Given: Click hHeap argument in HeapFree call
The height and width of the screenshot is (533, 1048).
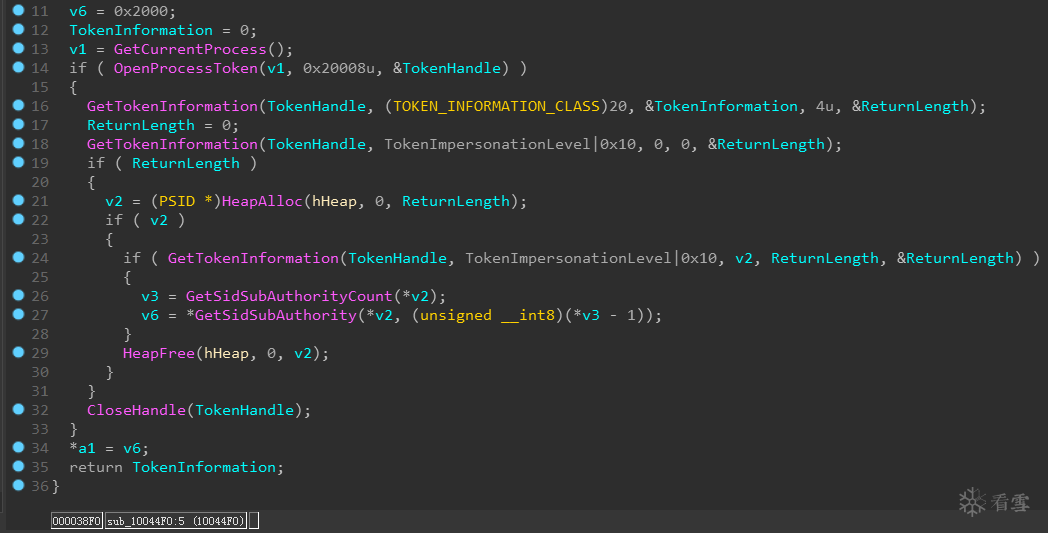Looking at the screenshot, I should (x=226, y=353).
